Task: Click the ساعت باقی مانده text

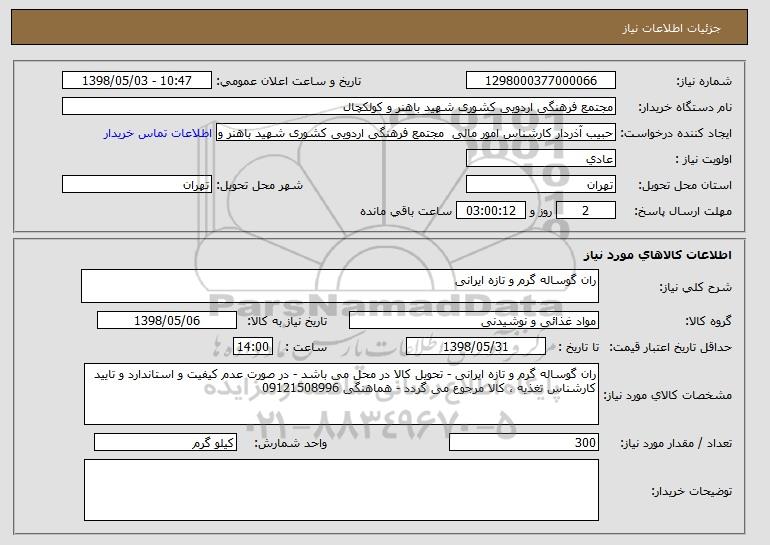Action: coord(406,211)
